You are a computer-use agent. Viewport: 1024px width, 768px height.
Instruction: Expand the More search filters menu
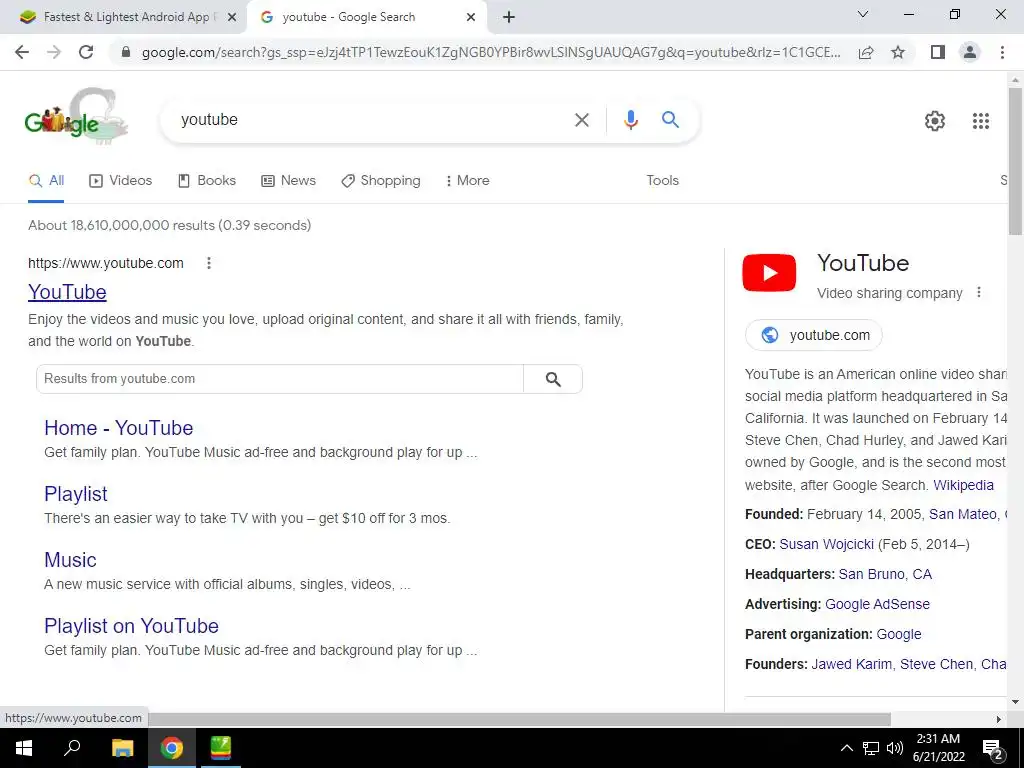point(467,181)
